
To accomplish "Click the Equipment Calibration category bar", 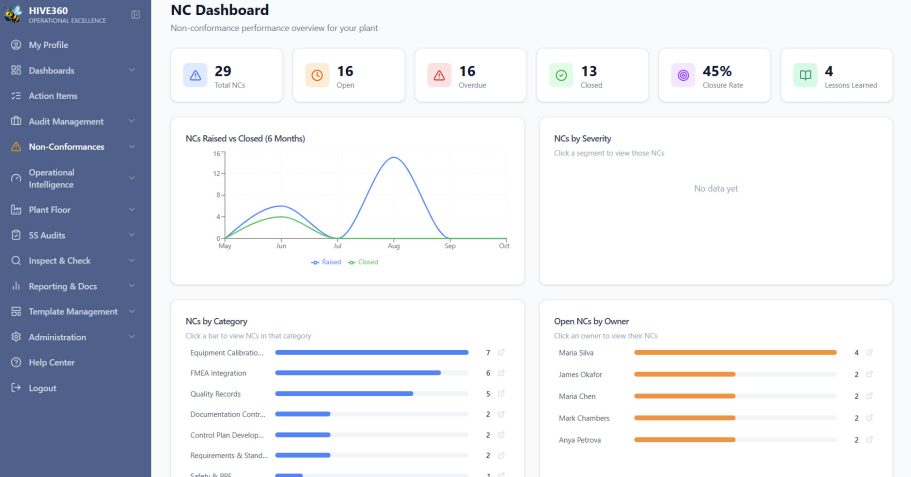I will 372,353.
